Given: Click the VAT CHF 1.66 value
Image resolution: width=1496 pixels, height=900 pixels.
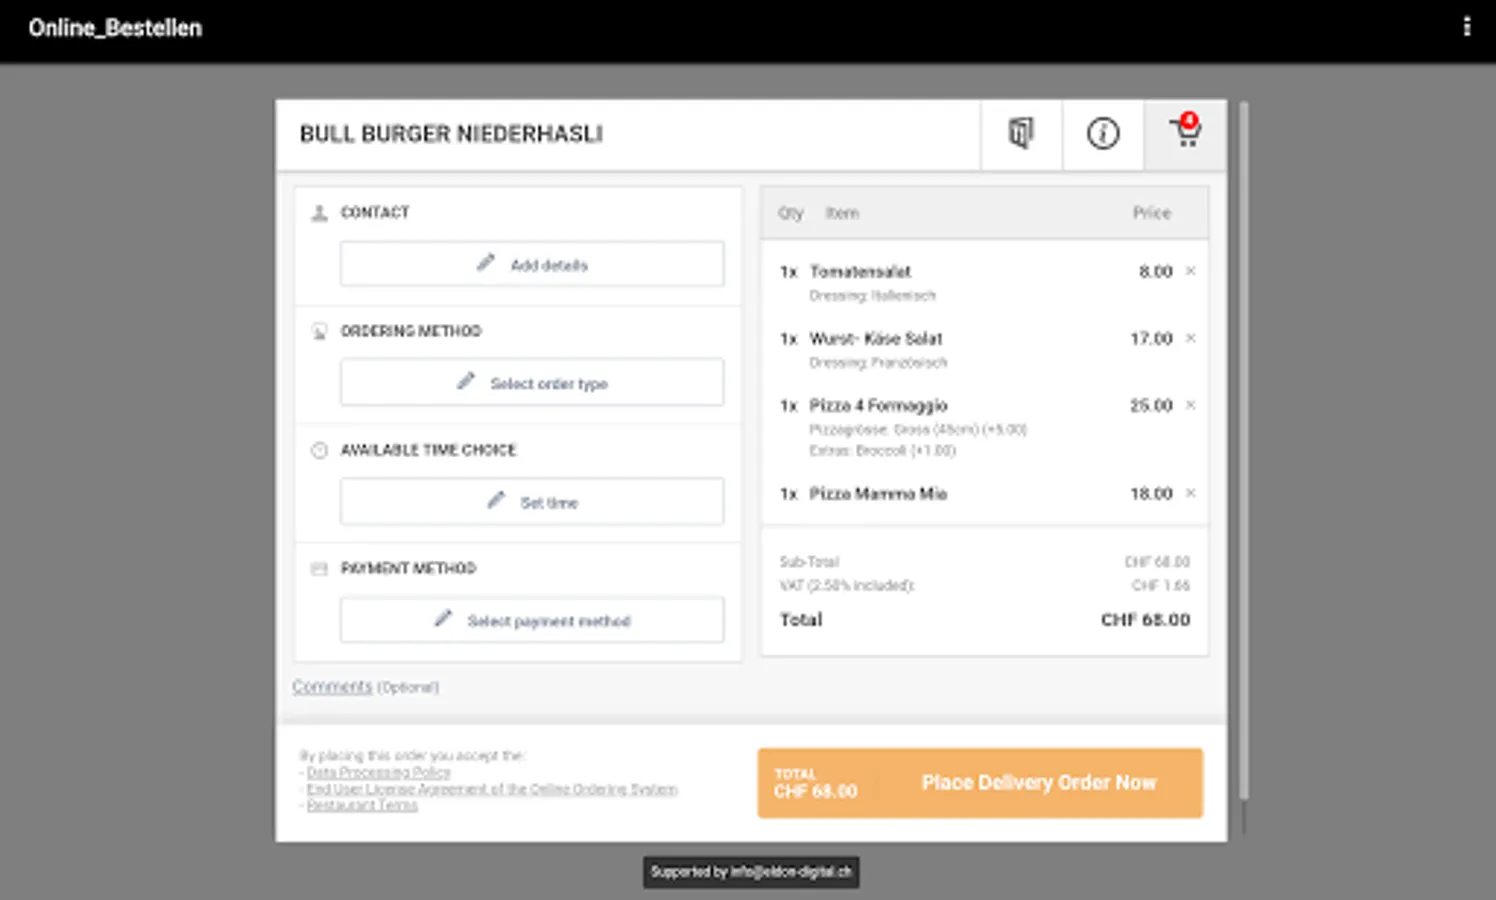Looking at the screenshot, I should point(1161,585).
